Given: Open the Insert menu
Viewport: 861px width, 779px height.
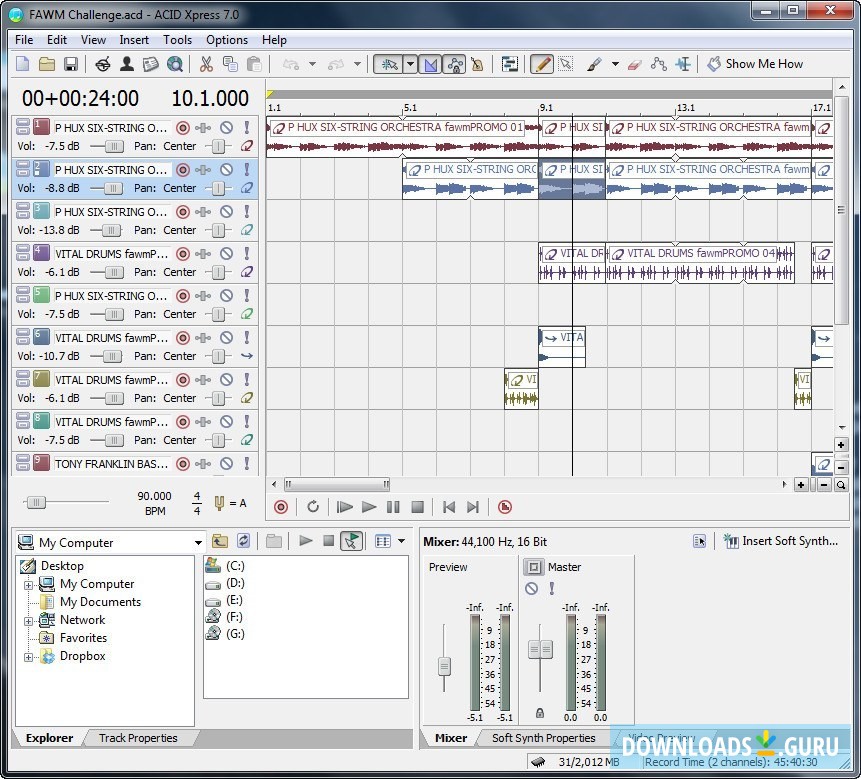Looking at the screenshot, I should coord(134,40).
